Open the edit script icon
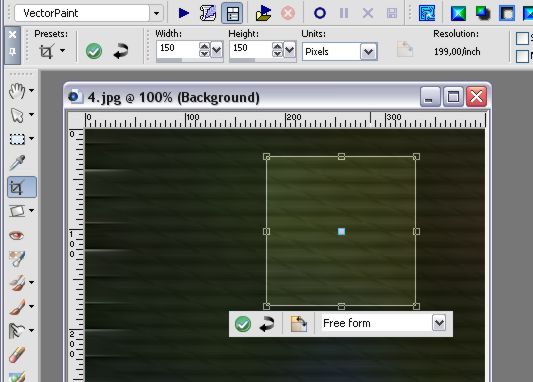 pos(207,13)
